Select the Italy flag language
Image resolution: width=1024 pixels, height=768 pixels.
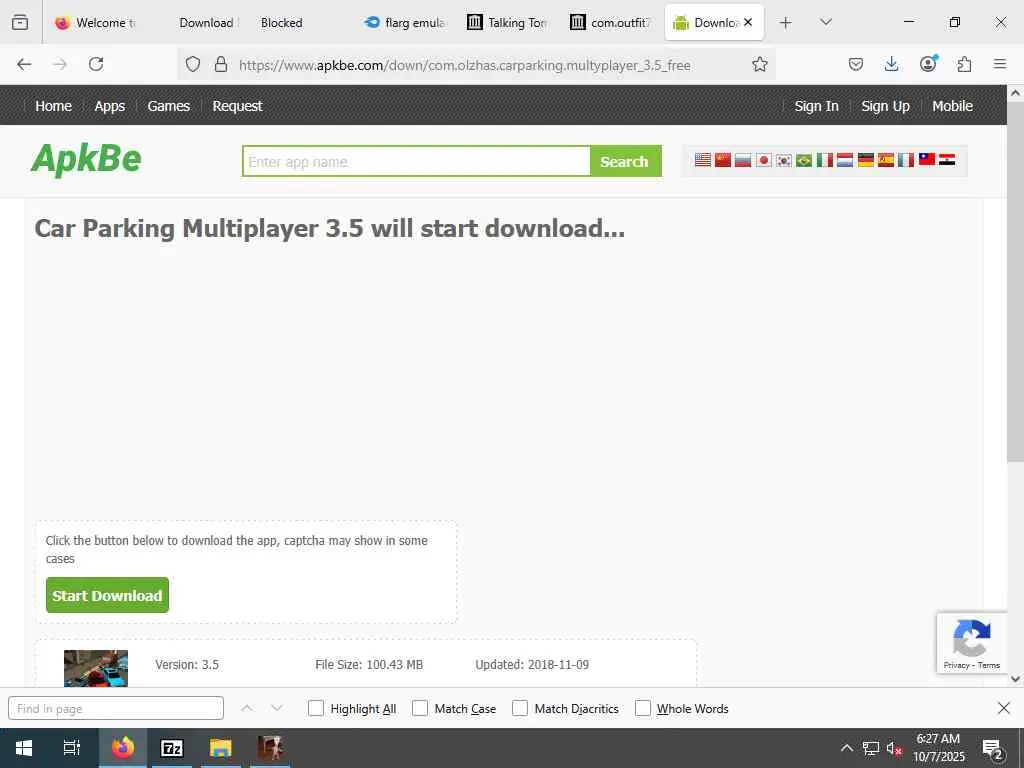(825, 160)
